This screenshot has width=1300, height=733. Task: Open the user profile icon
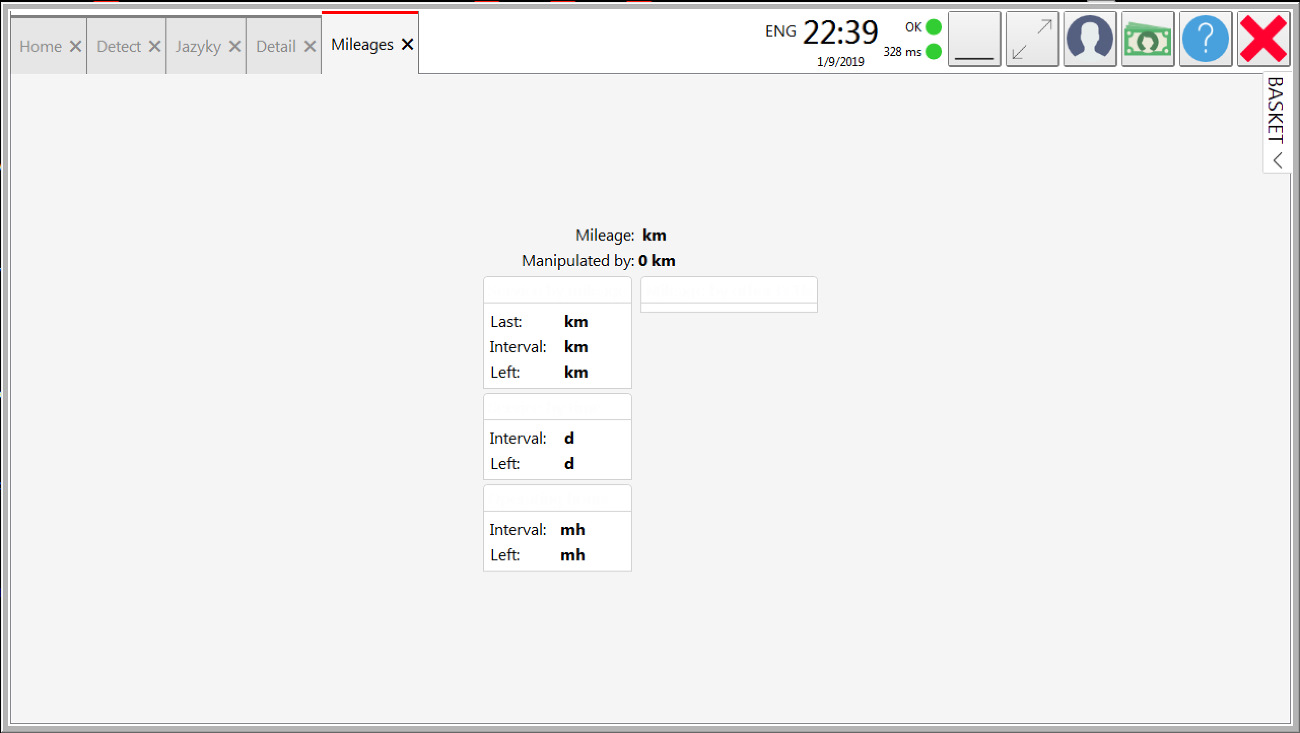pyautogui.click(x=1090, y=39)
